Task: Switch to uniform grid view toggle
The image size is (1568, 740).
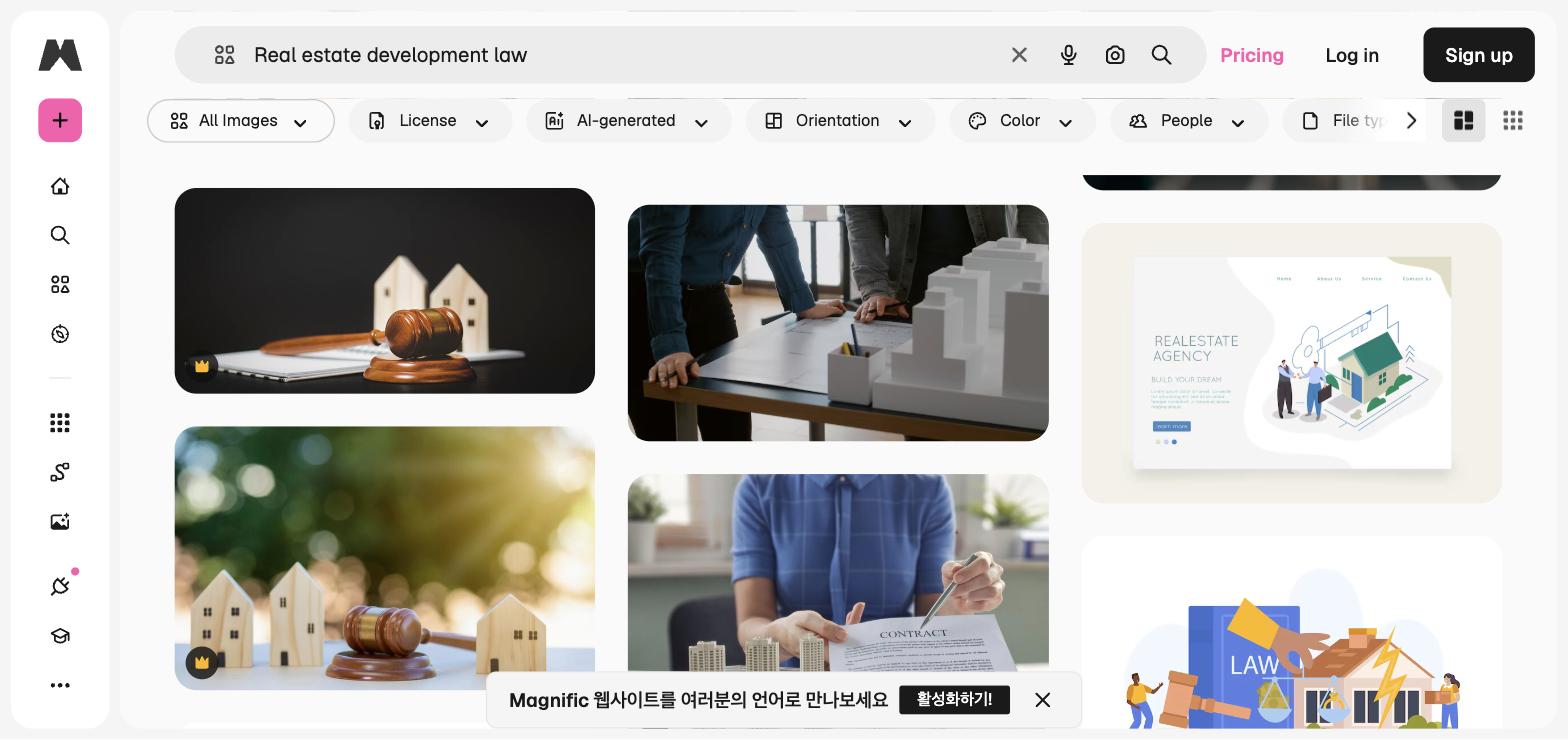Action: (x=1513, y=120)
